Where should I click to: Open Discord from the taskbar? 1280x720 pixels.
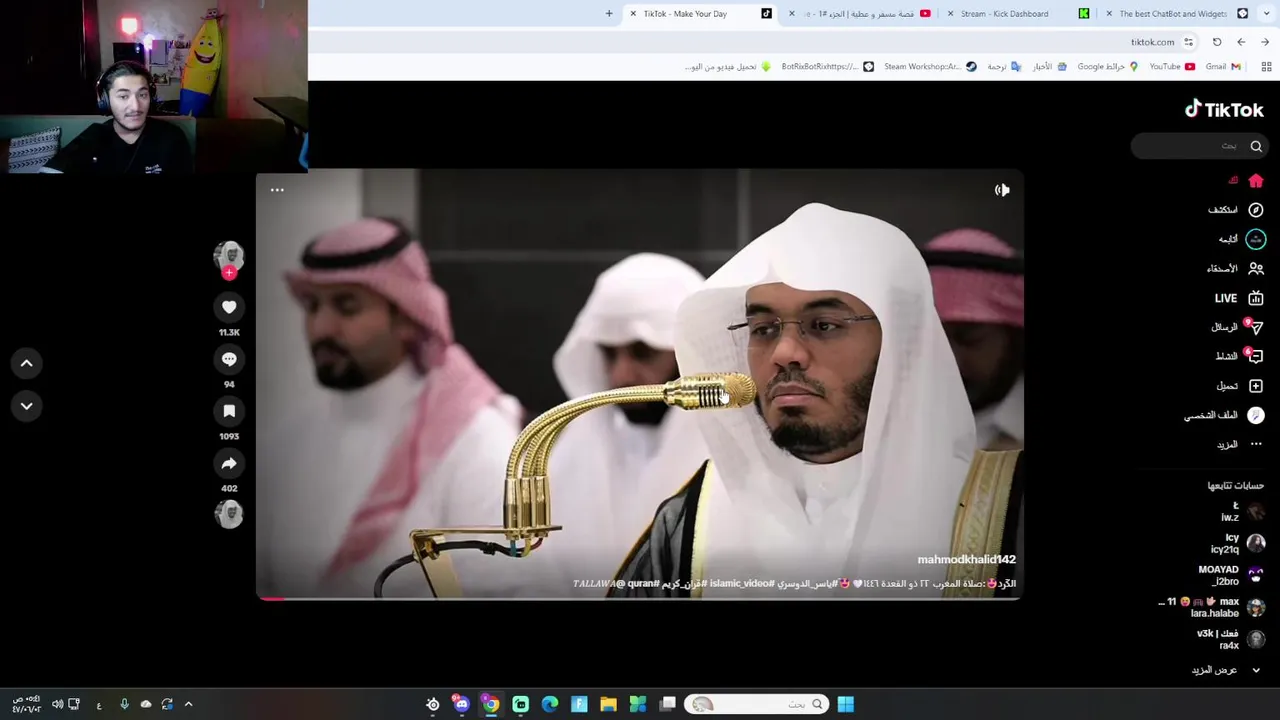[461, 704]
